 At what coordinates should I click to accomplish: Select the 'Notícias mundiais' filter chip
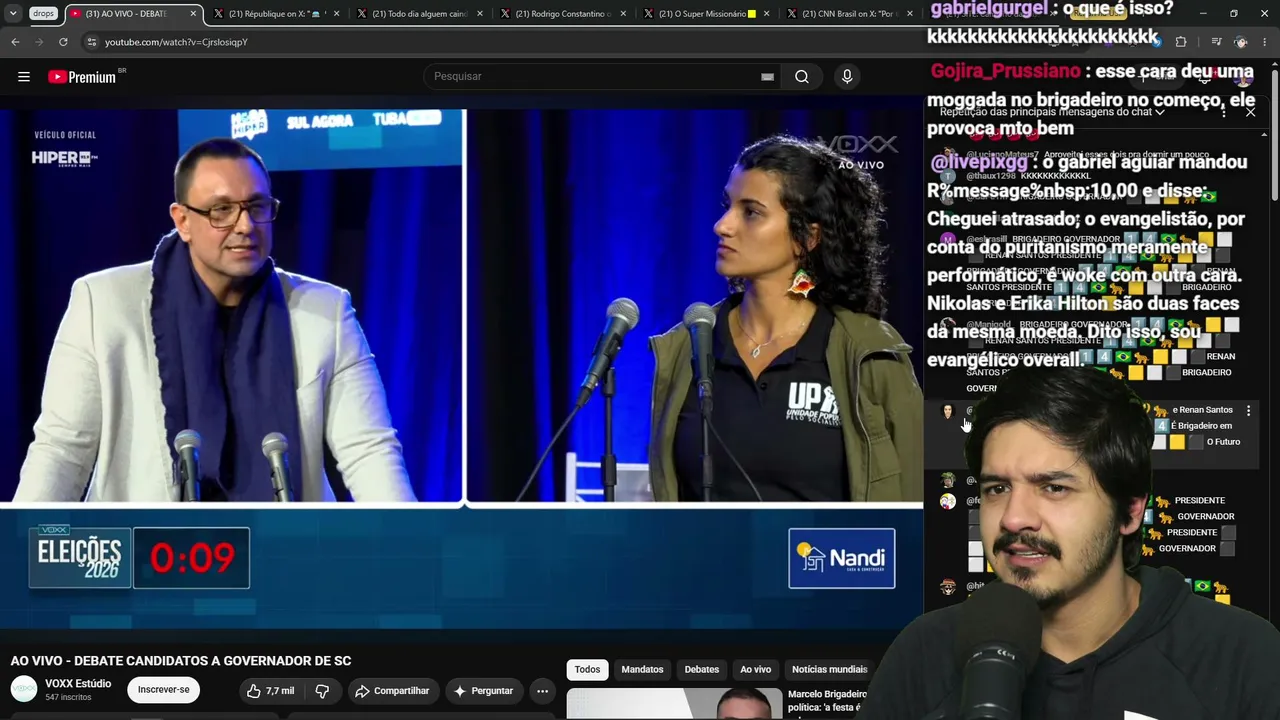[829, 670]
